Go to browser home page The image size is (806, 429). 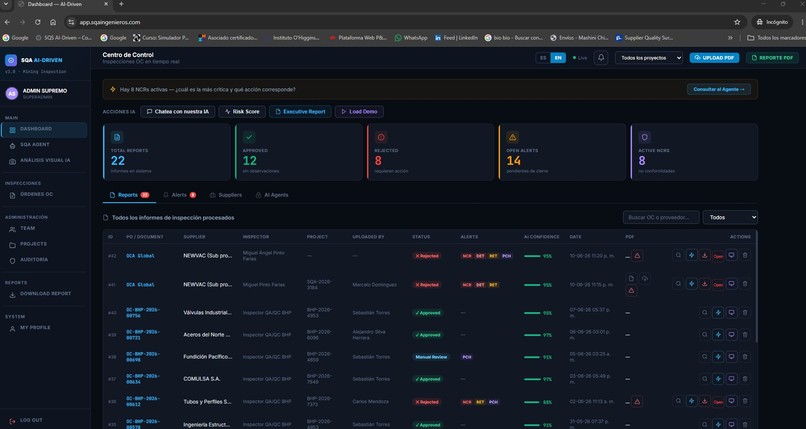click(53, 22)
